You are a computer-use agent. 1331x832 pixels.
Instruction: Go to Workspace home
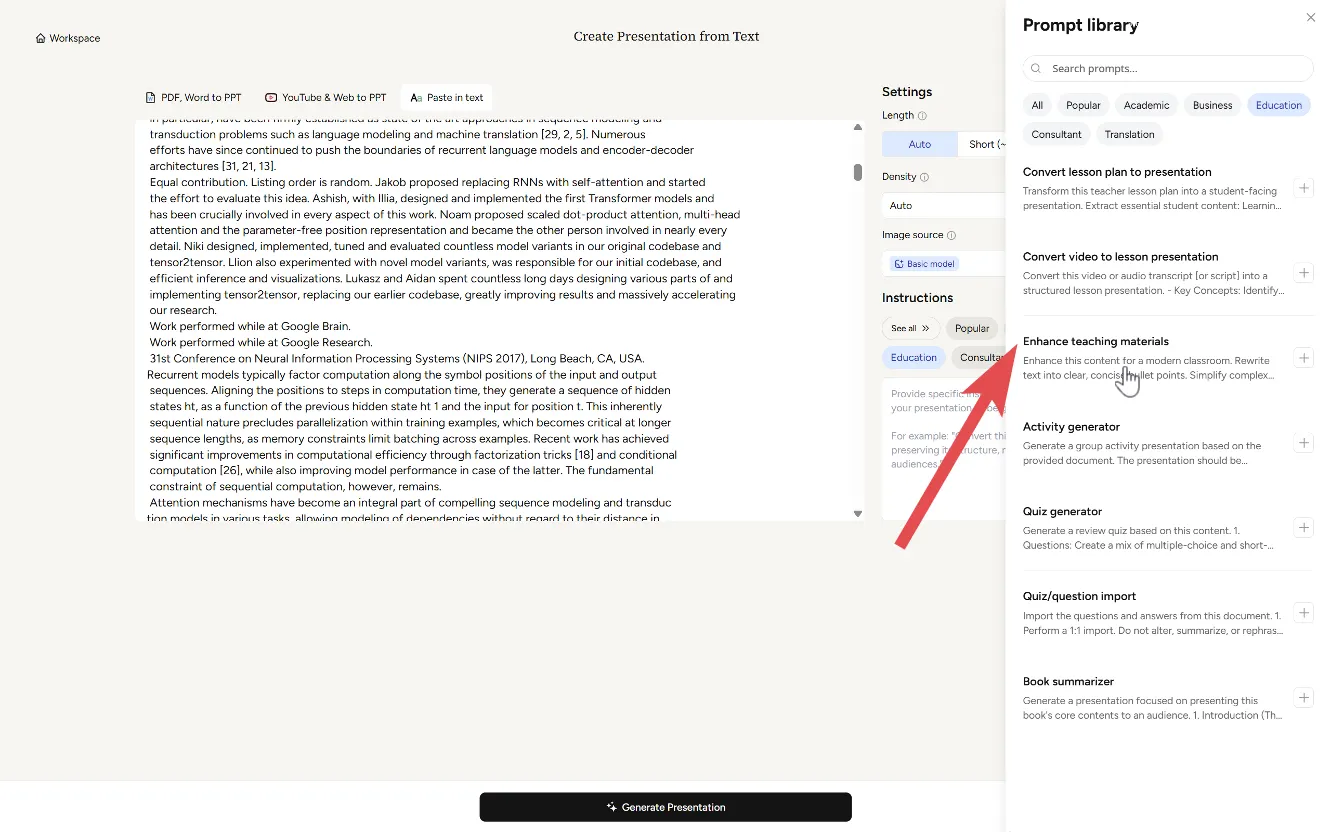pyautogui.click(x=68, y=38)
